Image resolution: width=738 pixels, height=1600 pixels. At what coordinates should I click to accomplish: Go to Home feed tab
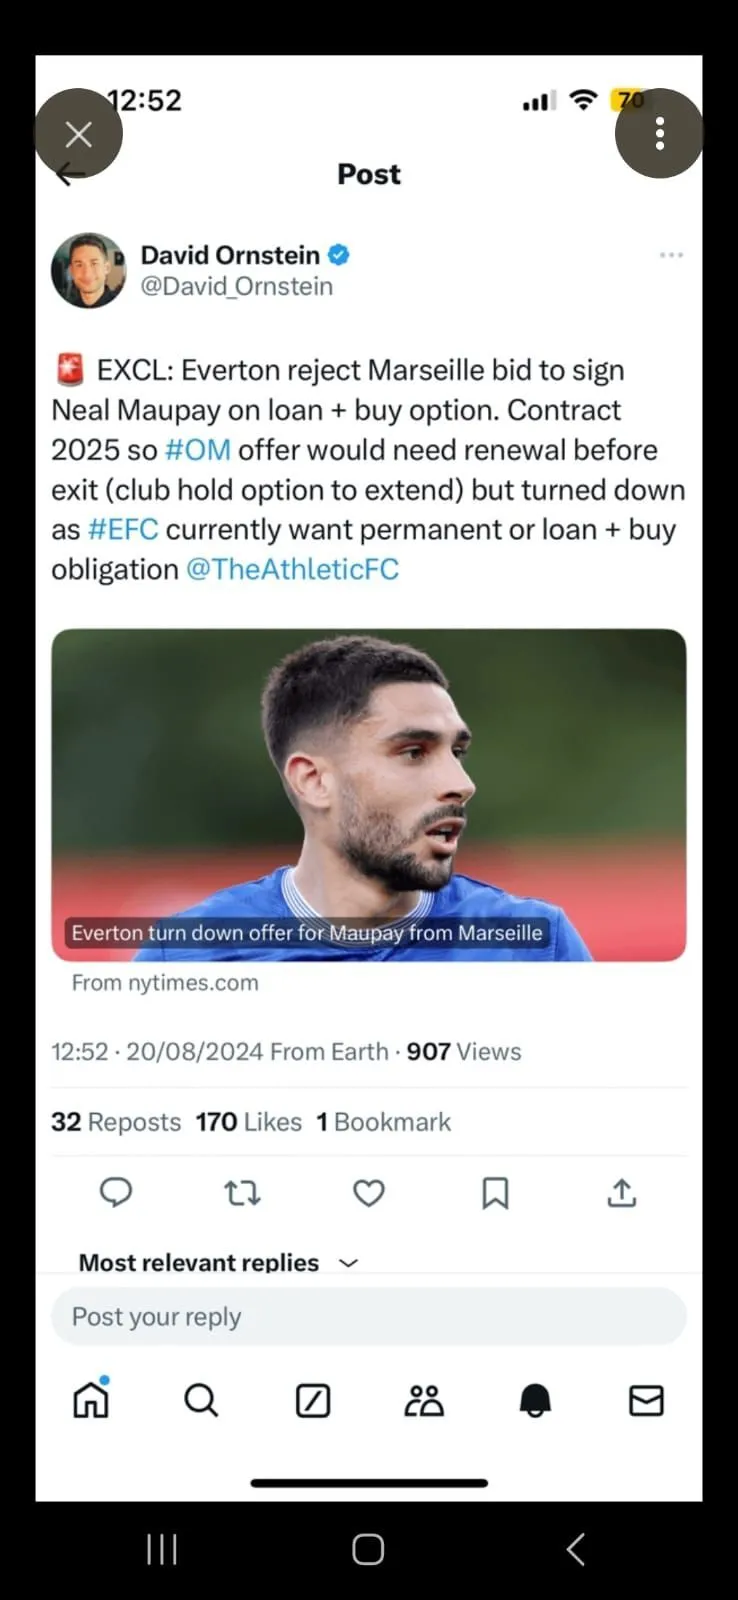(x=91, y=1399)
